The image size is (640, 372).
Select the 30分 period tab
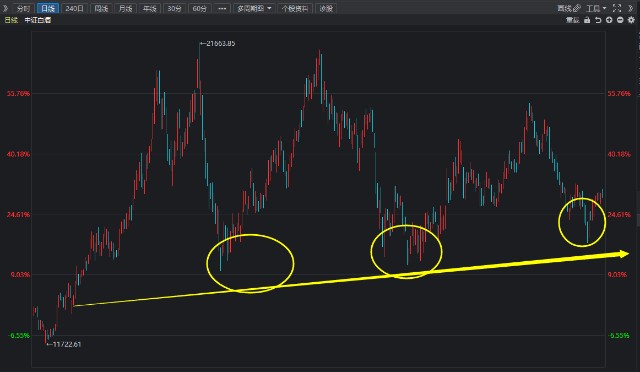[x=174, y=8]
